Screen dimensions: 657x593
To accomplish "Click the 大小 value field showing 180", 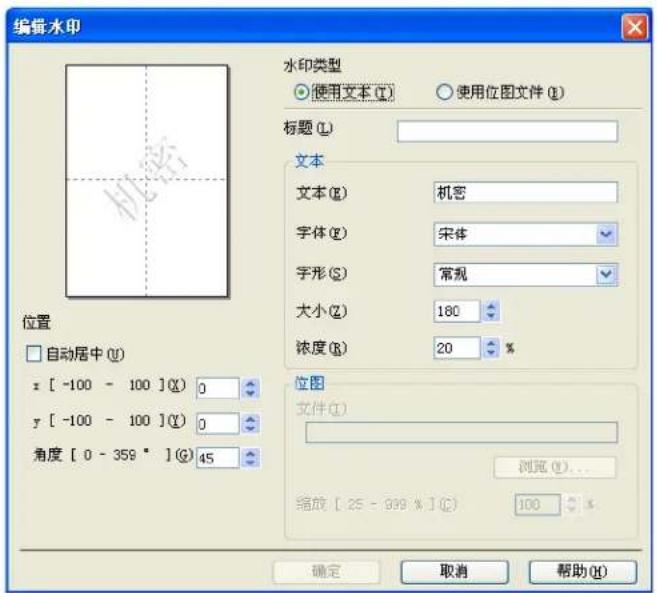I will 457,311.
